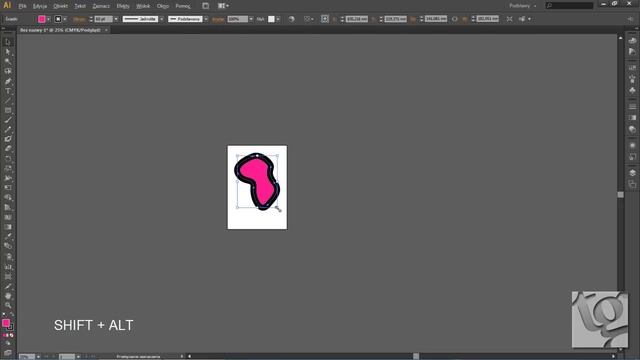The height and width of the screenshot is (360, 640).
Task: Click the Go to Bridge icon
Action: [205, 6]
